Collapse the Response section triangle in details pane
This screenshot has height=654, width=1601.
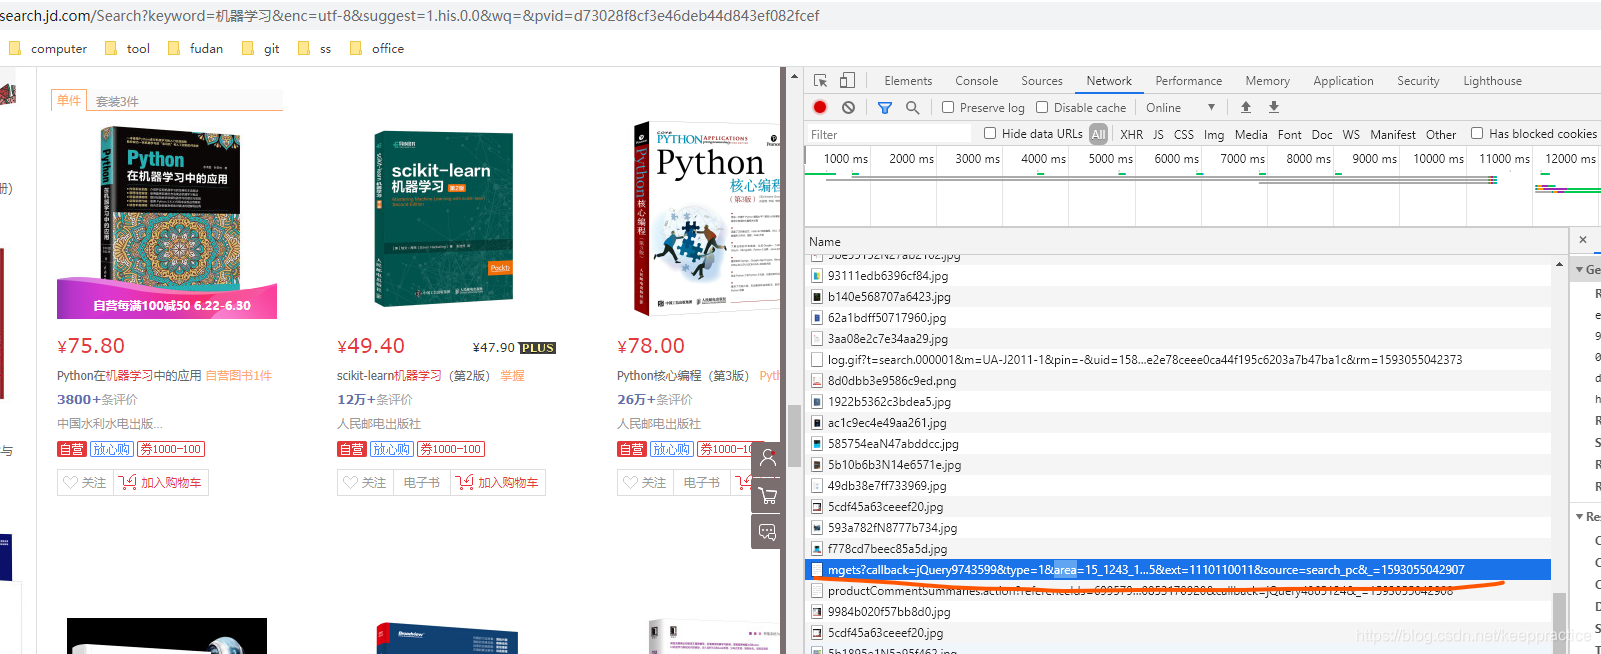click(x=1580, y=516)
